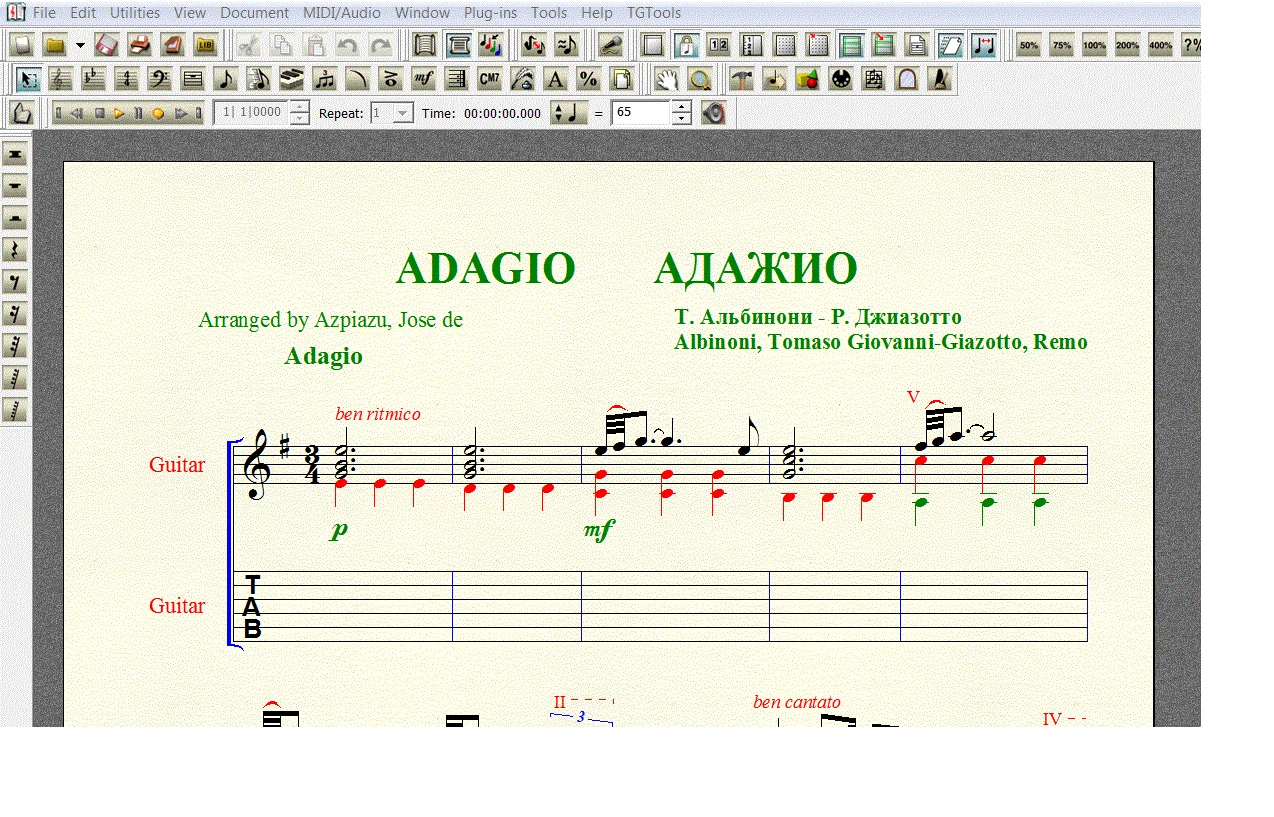Select the Hand Grabber tool
The image size is (1274, 817).
pos(667,79)
